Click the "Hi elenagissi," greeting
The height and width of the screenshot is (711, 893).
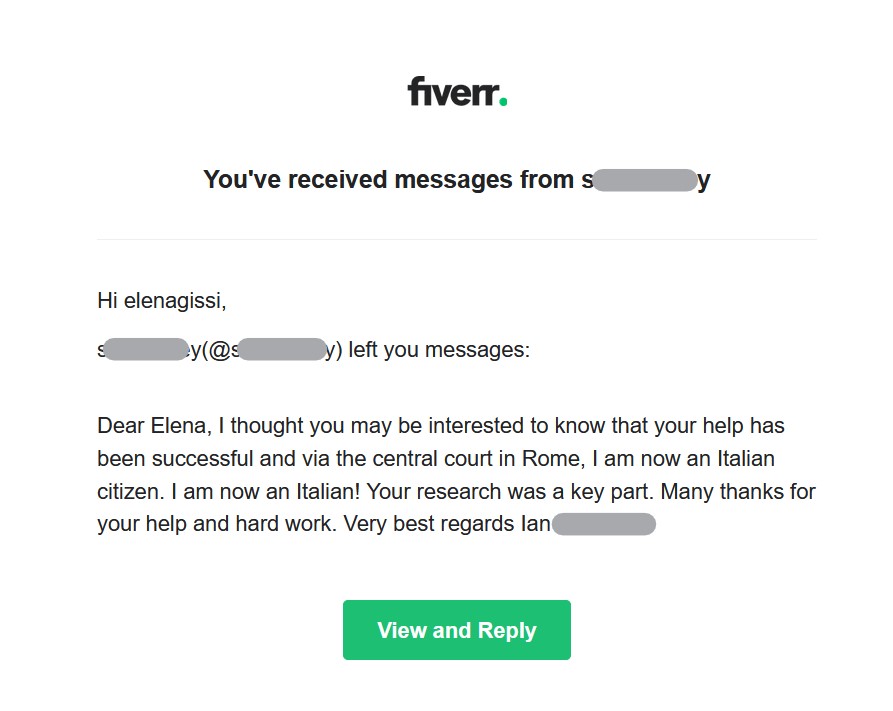154,300
